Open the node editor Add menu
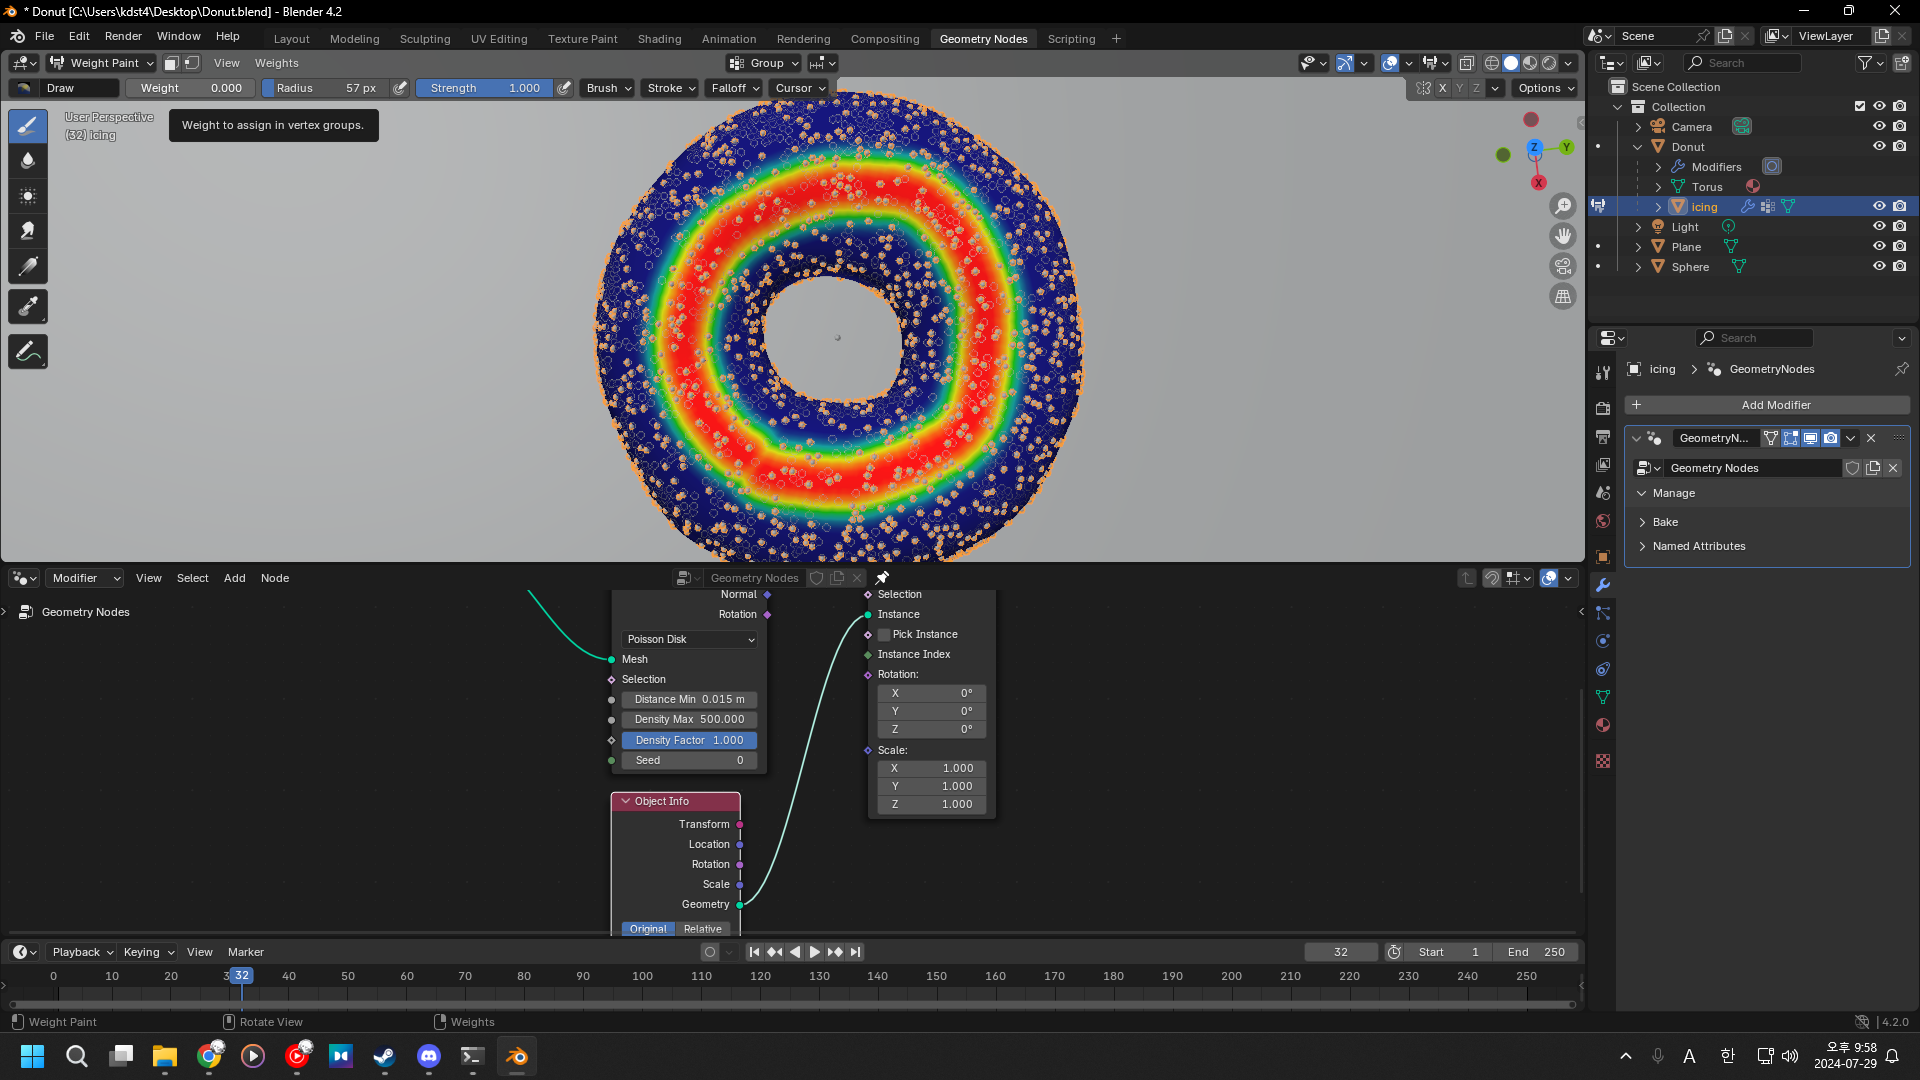The height and width of the screenshot is (1080, 1920). [234, 578]
